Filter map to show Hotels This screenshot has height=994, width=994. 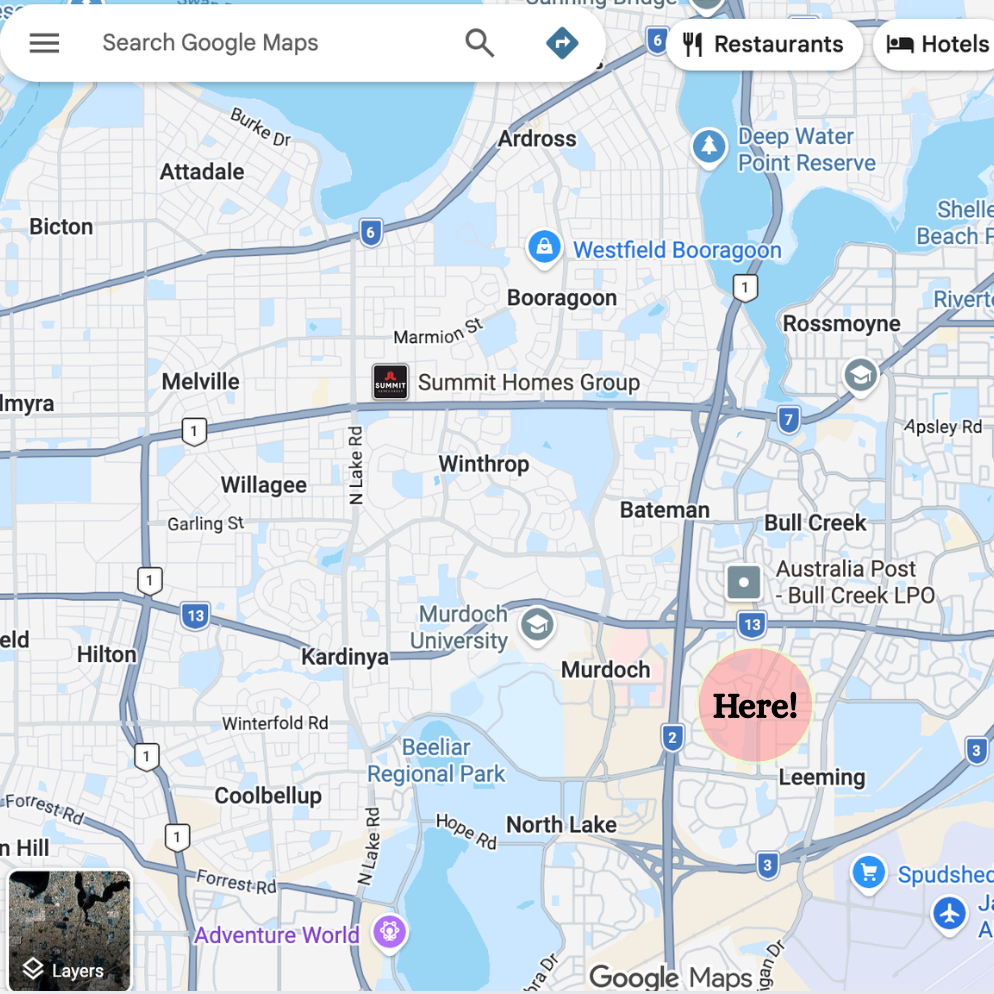pos(937,43)
